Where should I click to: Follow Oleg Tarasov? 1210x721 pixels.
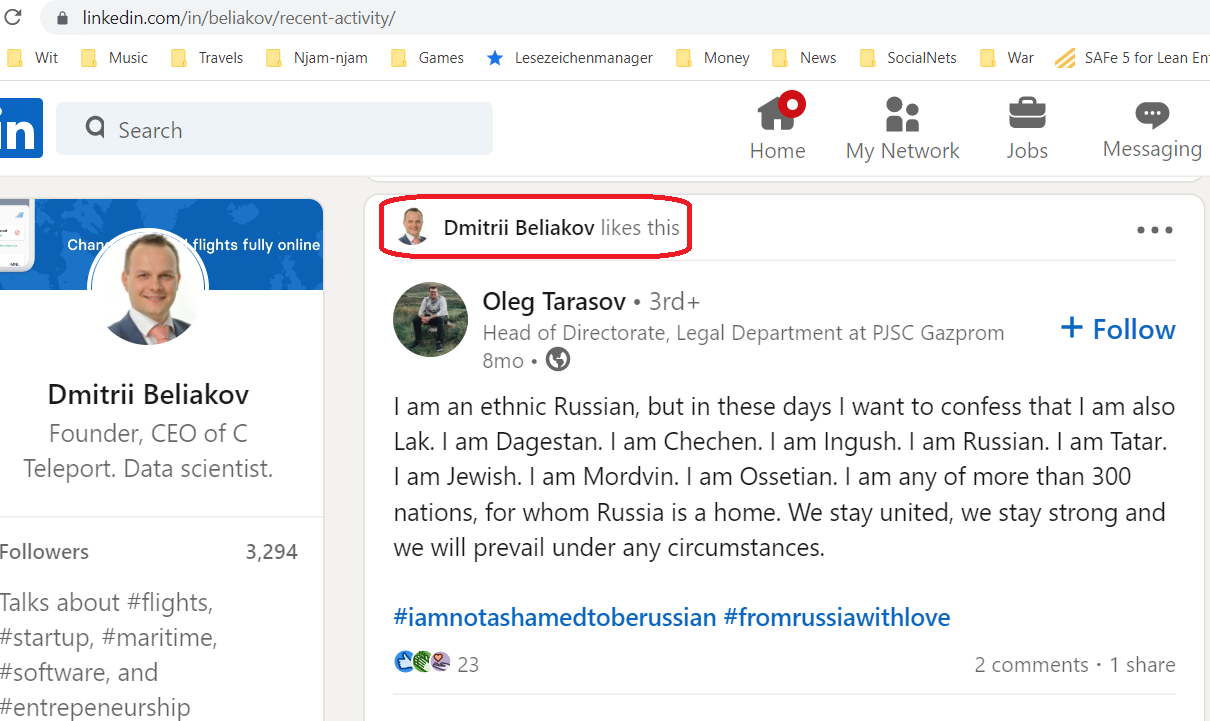tap(1118, 329)
